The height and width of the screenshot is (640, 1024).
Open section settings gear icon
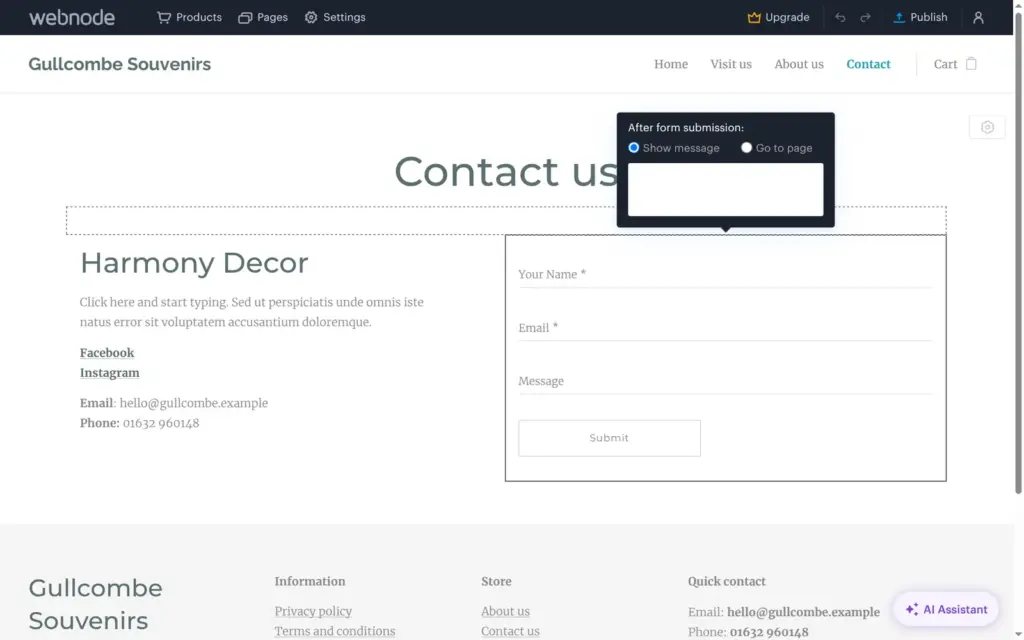[x=987, y=127]
